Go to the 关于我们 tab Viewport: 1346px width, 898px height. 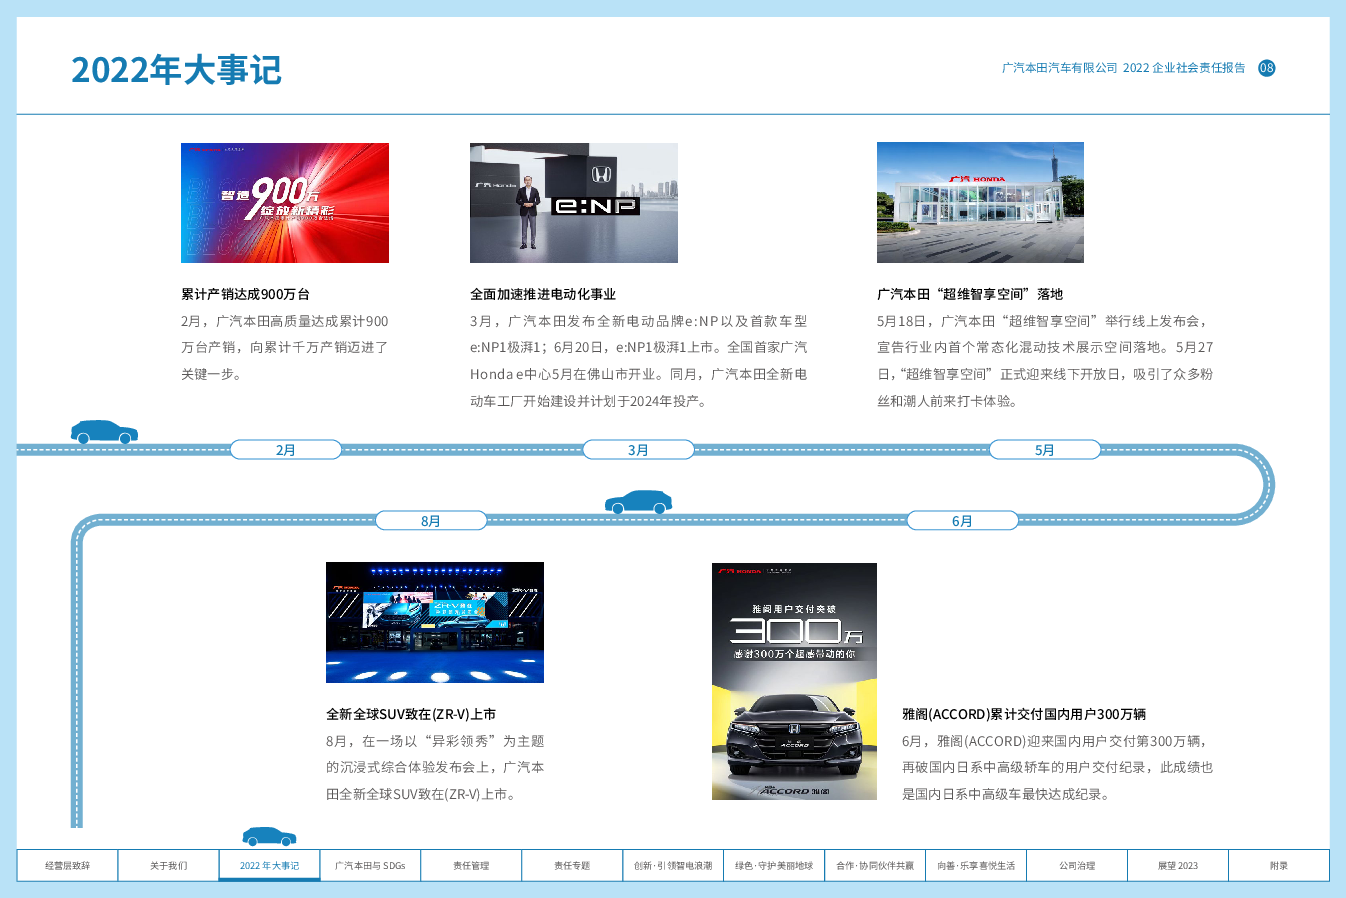click(x=168, y=865)
